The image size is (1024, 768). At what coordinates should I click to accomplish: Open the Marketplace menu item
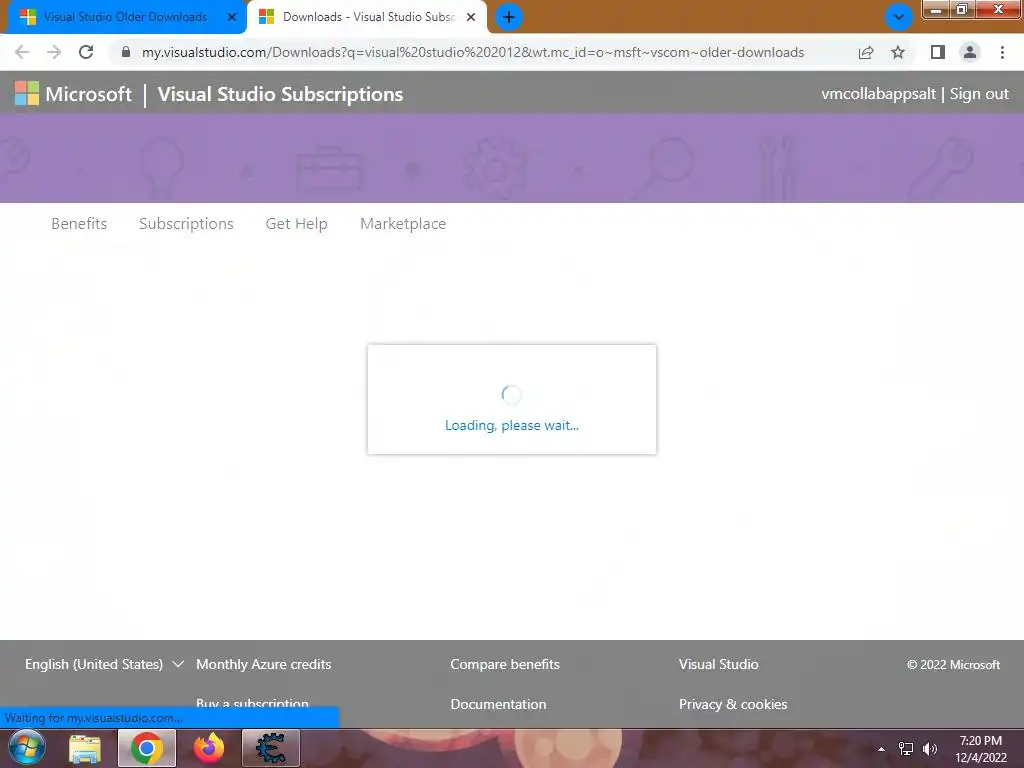tap(403, 223)
